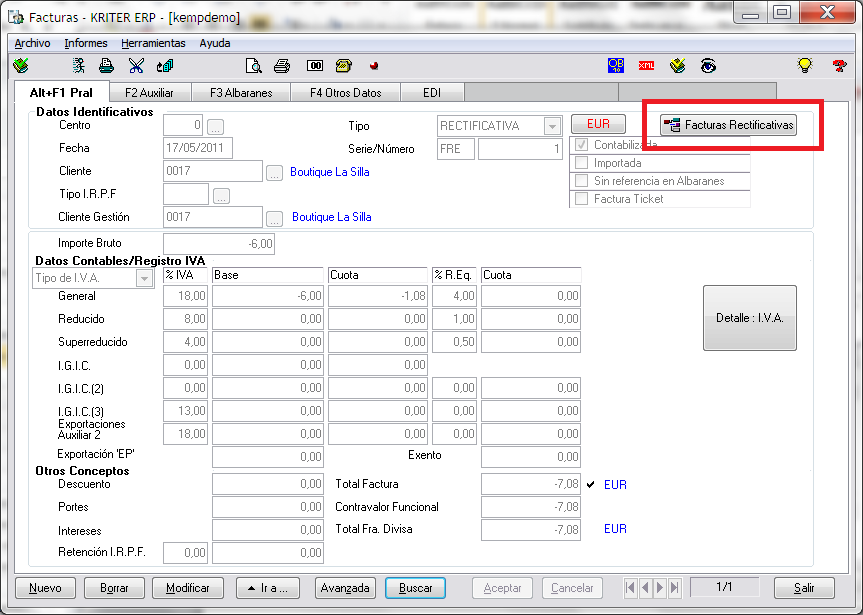Screen dimensions: 863x615
Task: Click Boutique La Silla link beside Cliente
Action: [x=330, y=172]
